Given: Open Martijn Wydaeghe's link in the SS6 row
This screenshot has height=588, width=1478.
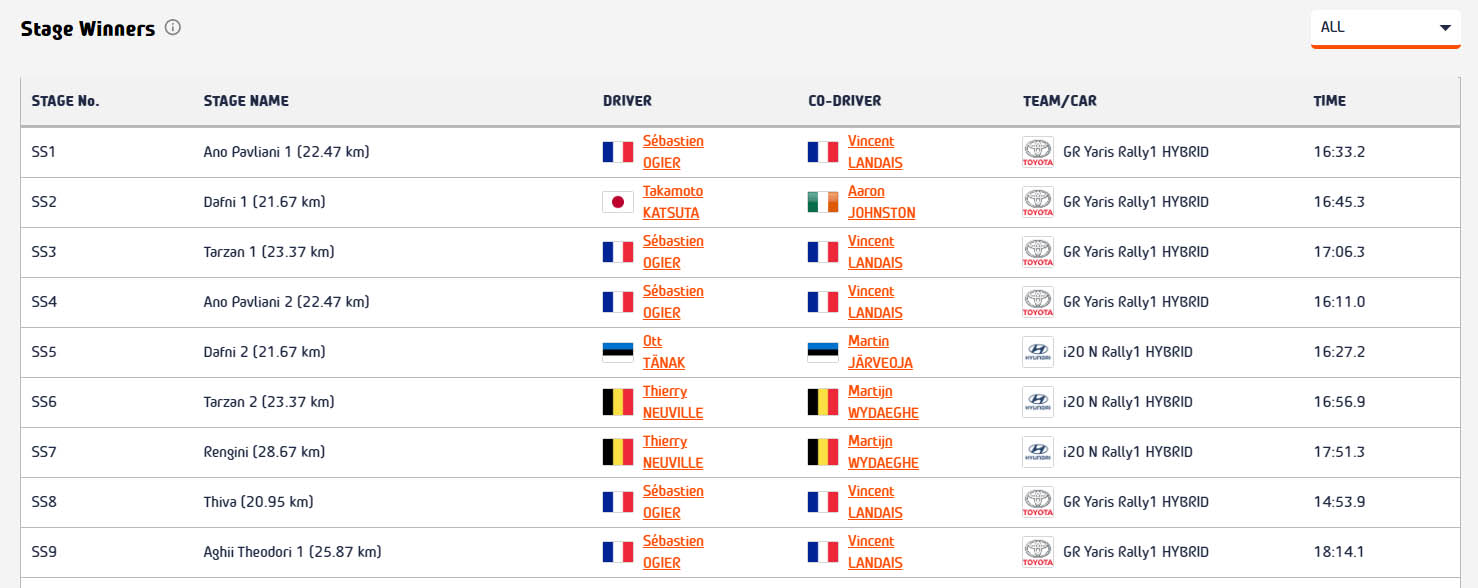Looking at the screenshot, I should [x=882, y=402].
